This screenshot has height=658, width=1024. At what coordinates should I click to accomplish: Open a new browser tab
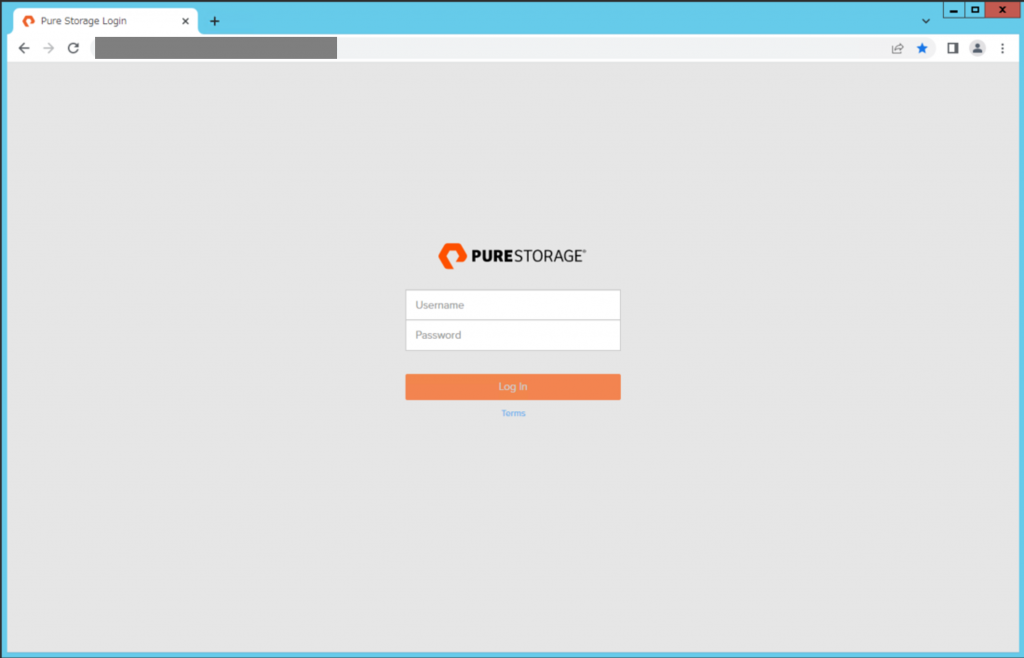pyautogui.click(x=214, y=20)
